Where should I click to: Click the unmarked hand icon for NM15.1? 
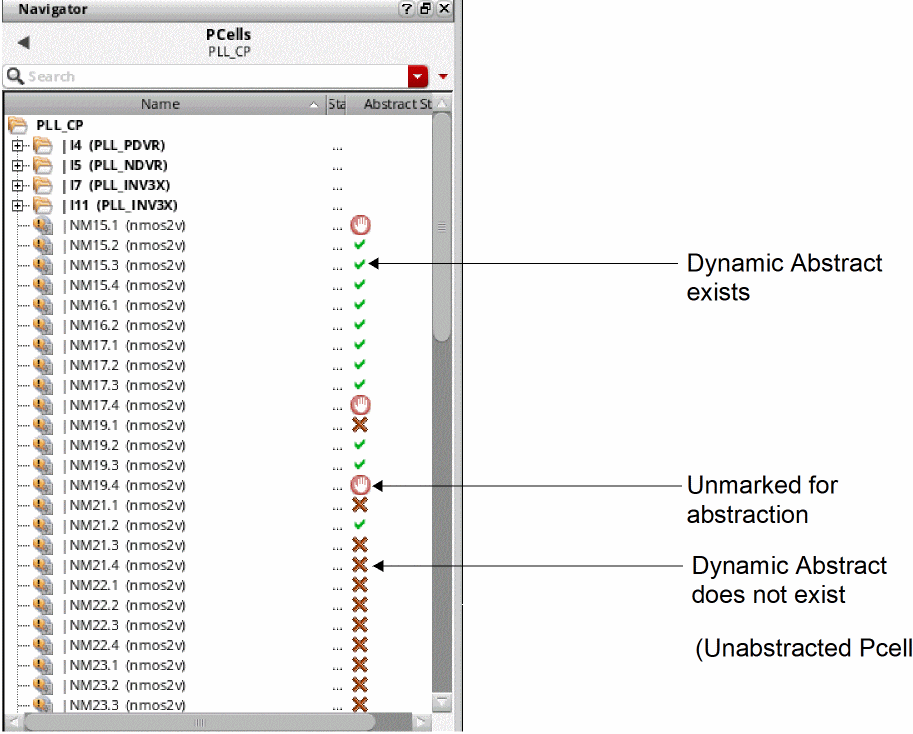360,225
